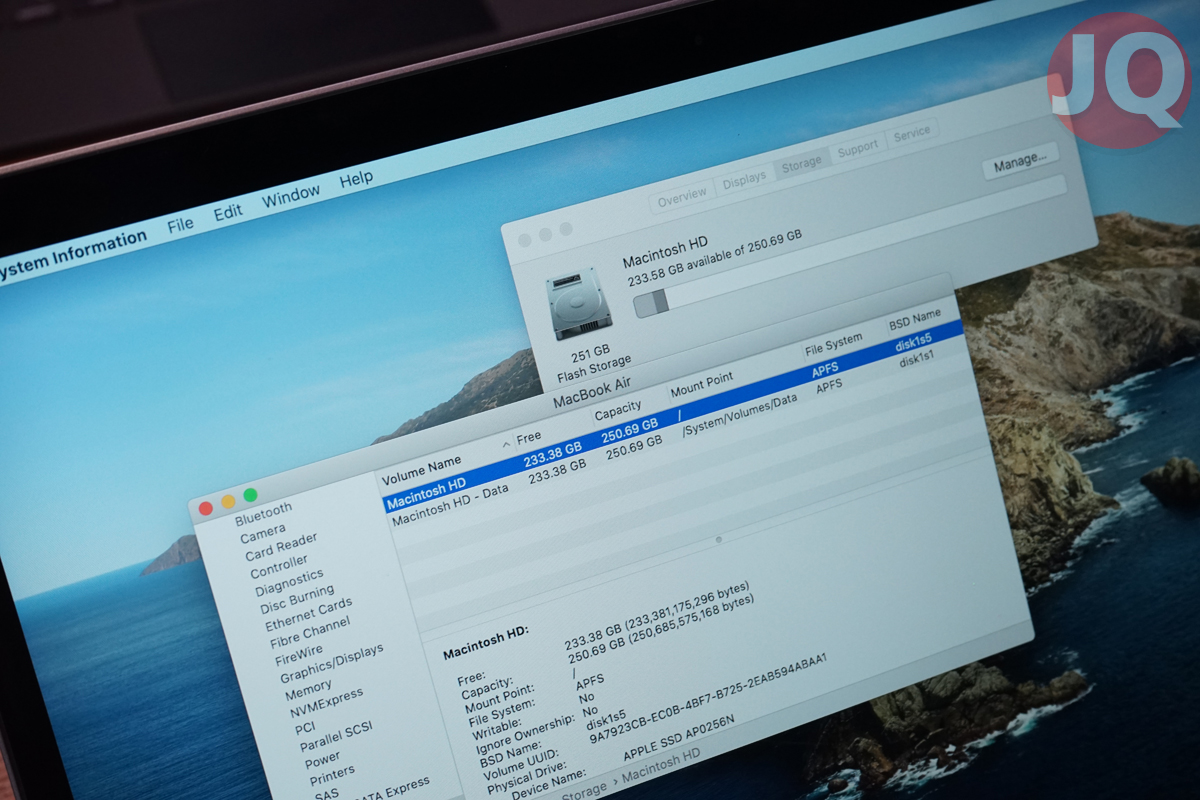Click the "251 GB Flash Storage" label

[x=593, y=362]
